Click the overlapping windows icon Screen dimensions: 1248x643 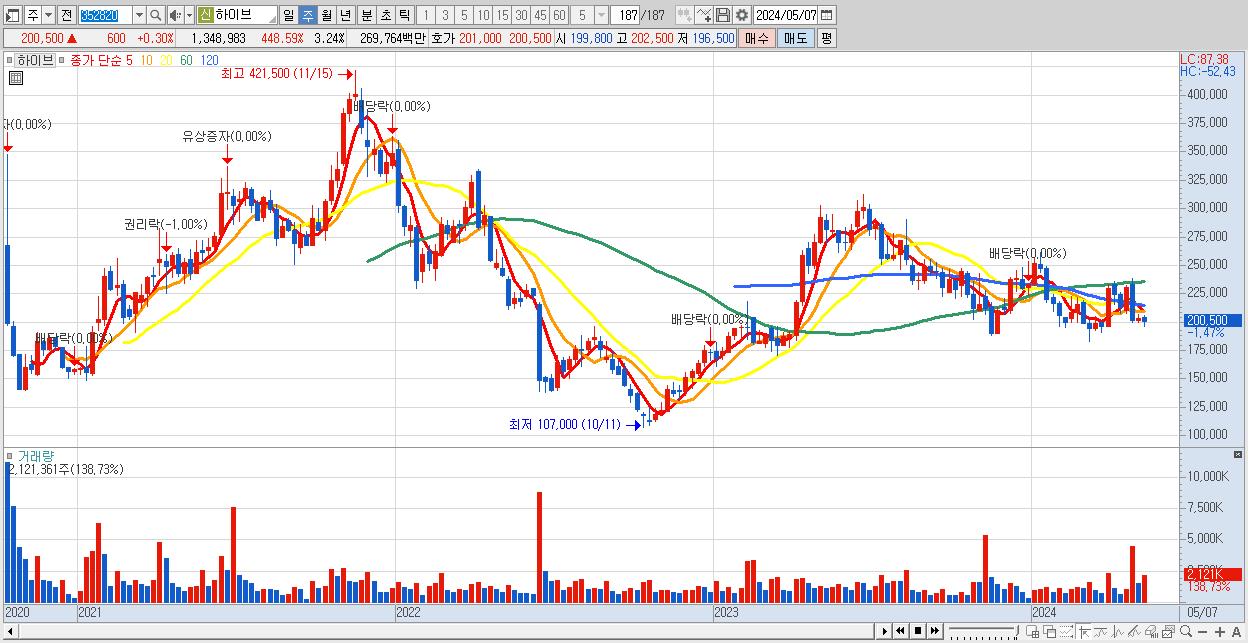point(1050,632)
